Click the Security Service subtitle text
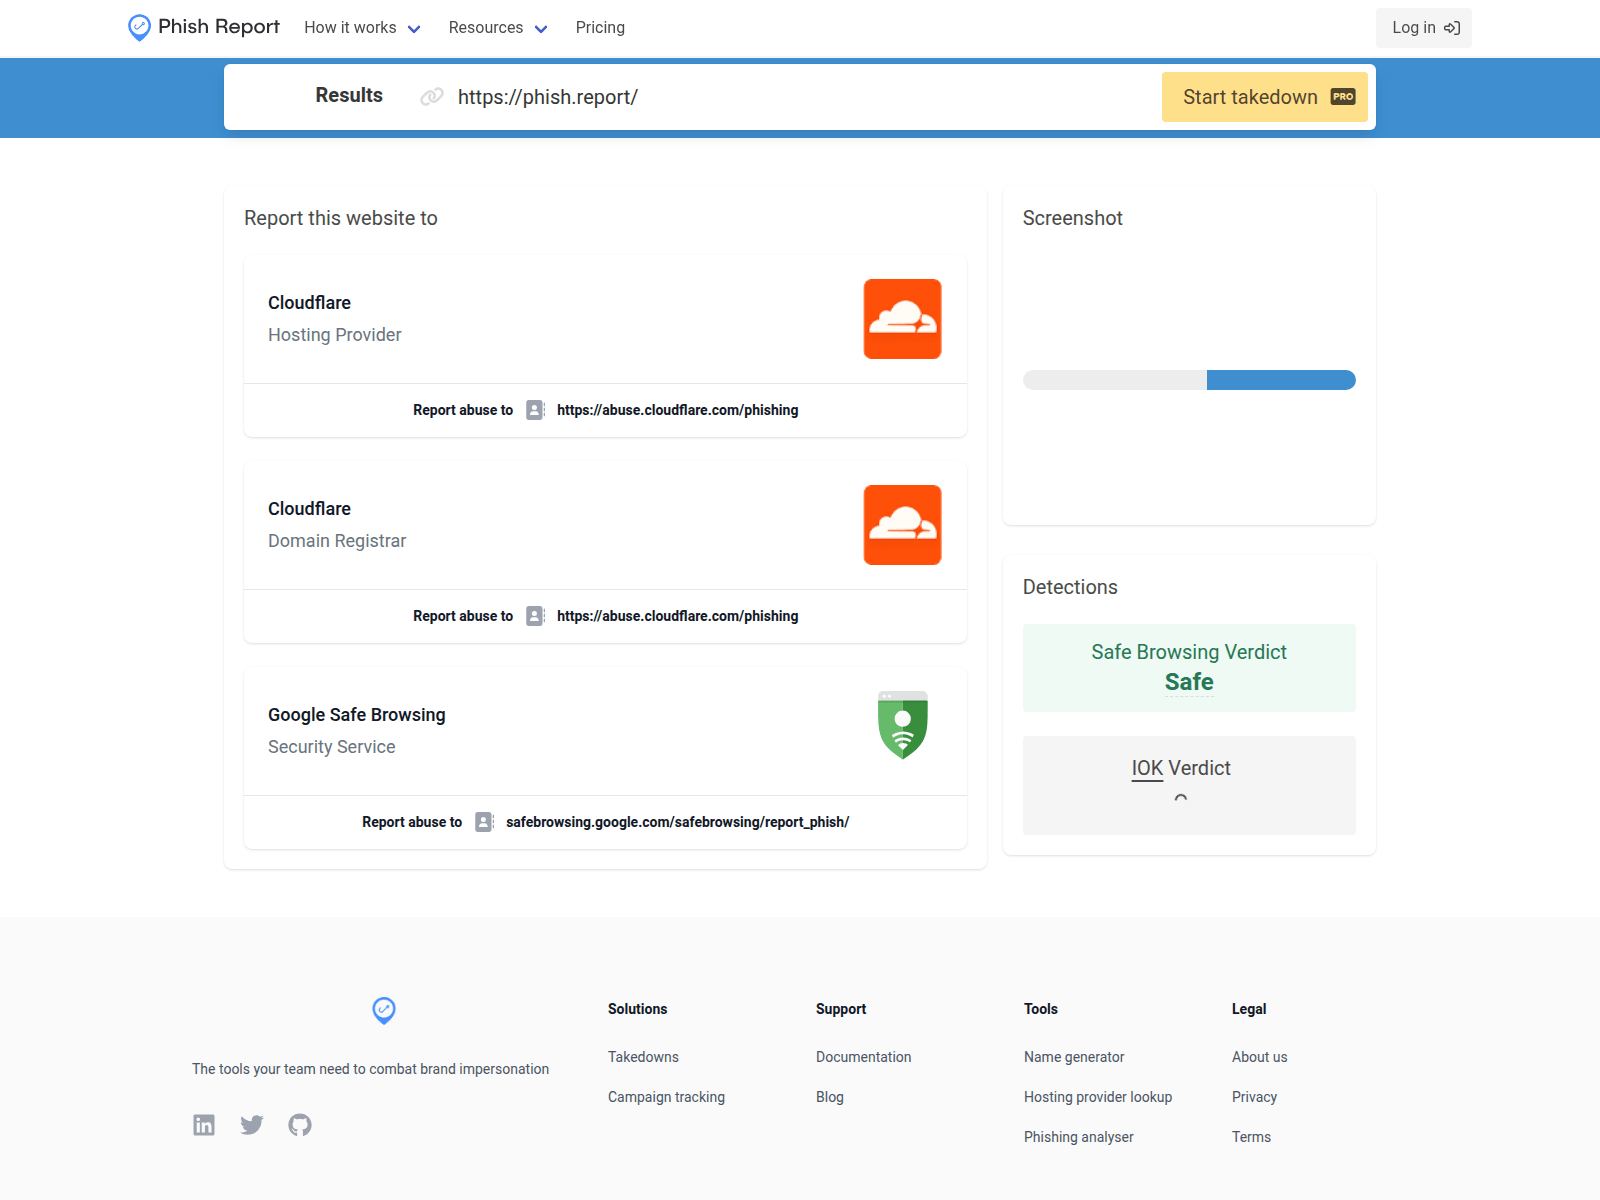Image resolution: width=1600 pixels, height=1200 pixels. (x=332, y=747)
